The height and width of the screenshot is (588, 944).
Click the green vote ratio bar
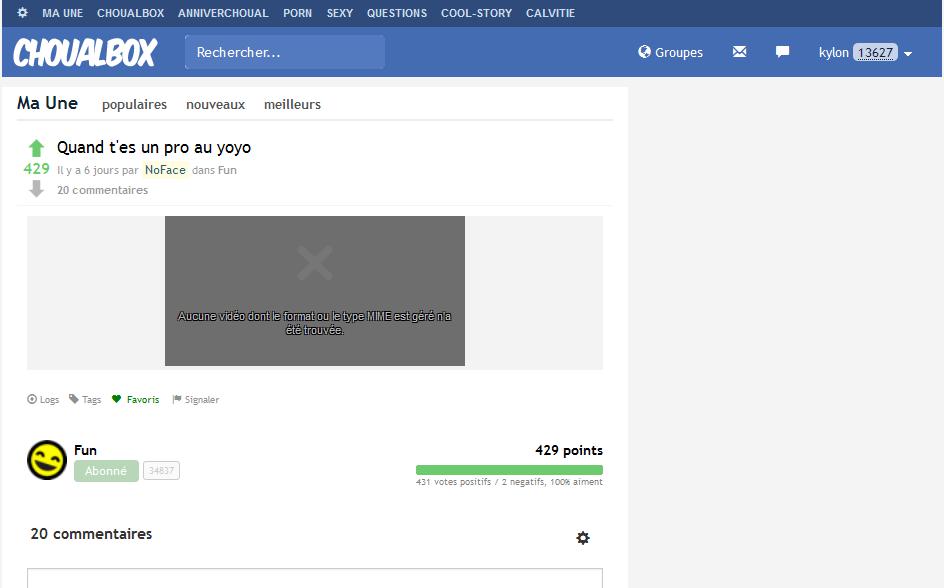(x=509, y=470)
